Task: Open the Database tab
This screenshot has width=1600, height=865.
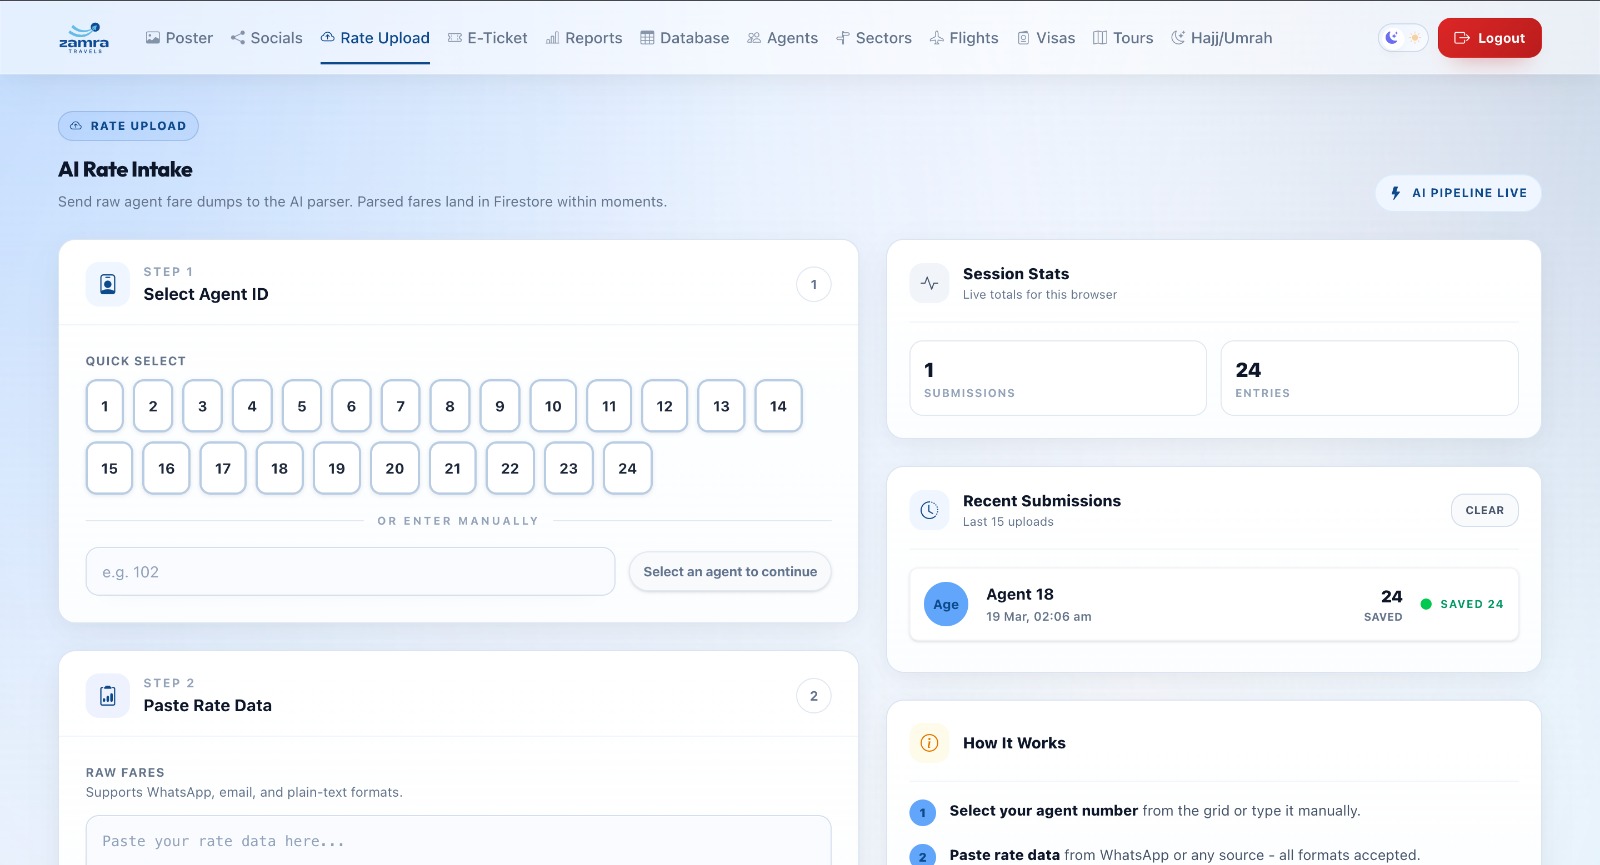Action: (x=685, y=38)
